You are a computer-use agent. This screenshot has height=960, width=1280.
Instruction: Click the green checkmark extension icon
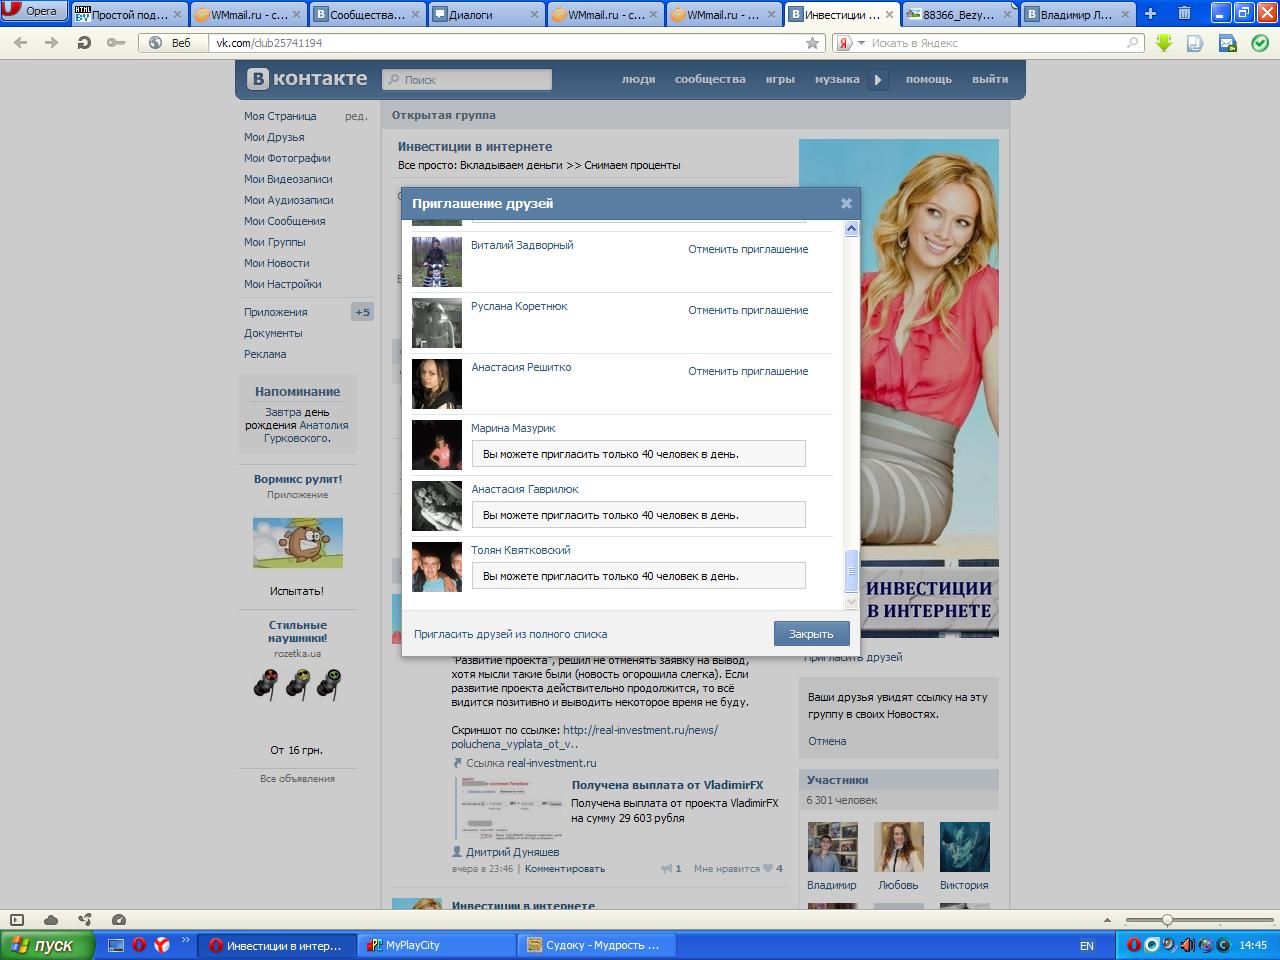1260,43
